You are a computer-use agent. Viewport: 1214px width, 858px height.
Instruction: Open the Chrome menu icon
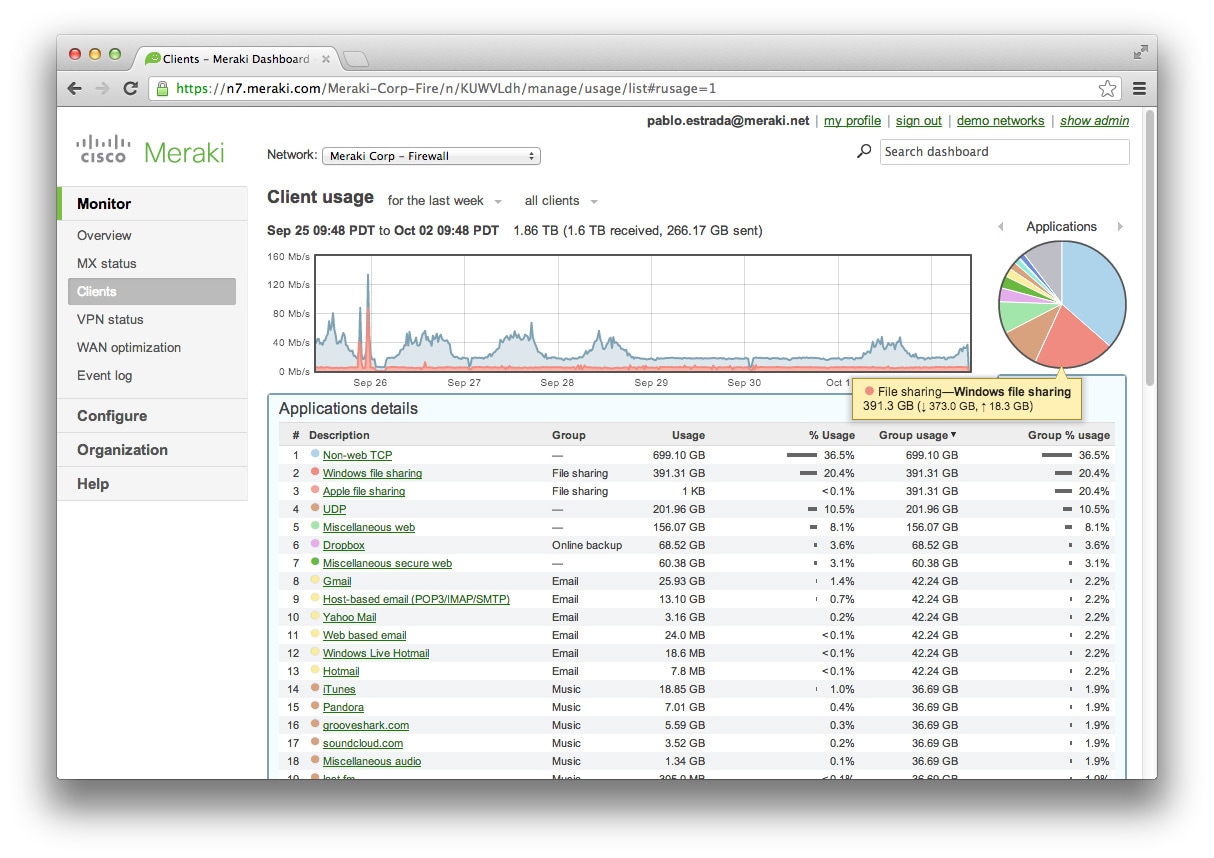(x=1139, y=88)
